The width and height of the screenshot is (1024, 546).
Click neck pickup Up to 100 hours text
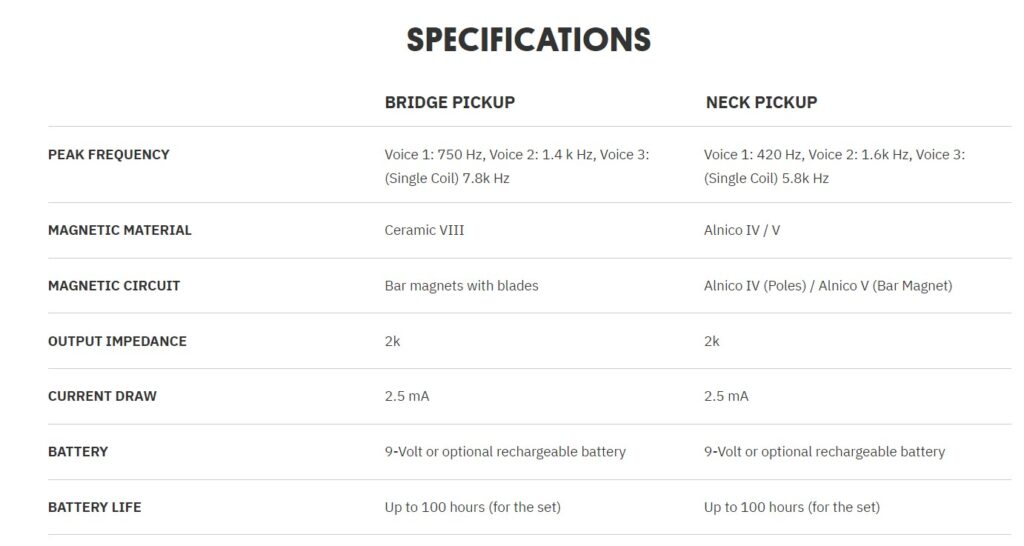tap(792, 507)
